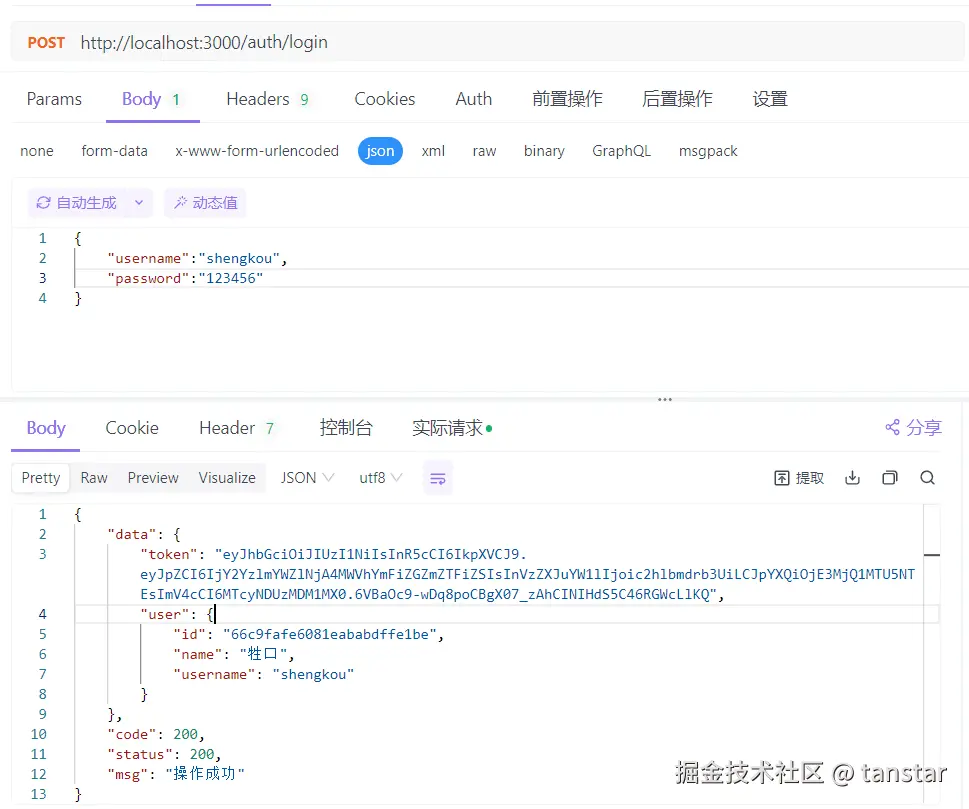Open search in response with magnifier icon
This screenshot has width=969, height=809.
(x=927, y=478)
